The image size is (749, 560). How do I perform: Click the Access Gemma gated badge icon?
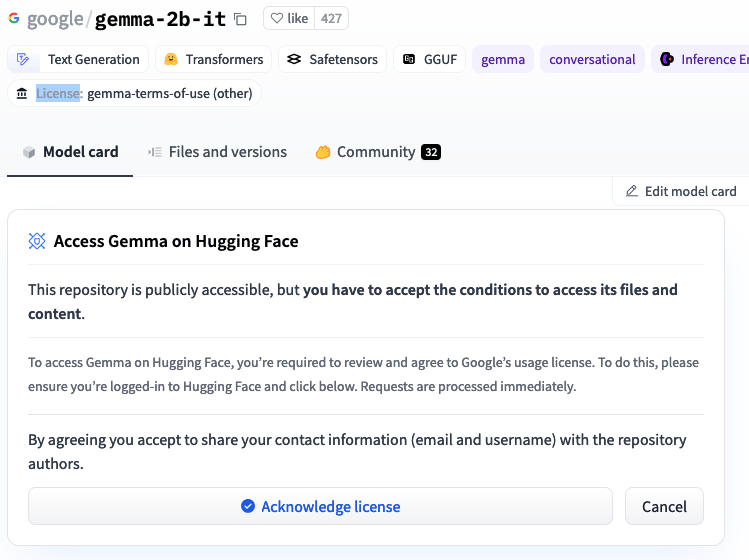[37, 241]
